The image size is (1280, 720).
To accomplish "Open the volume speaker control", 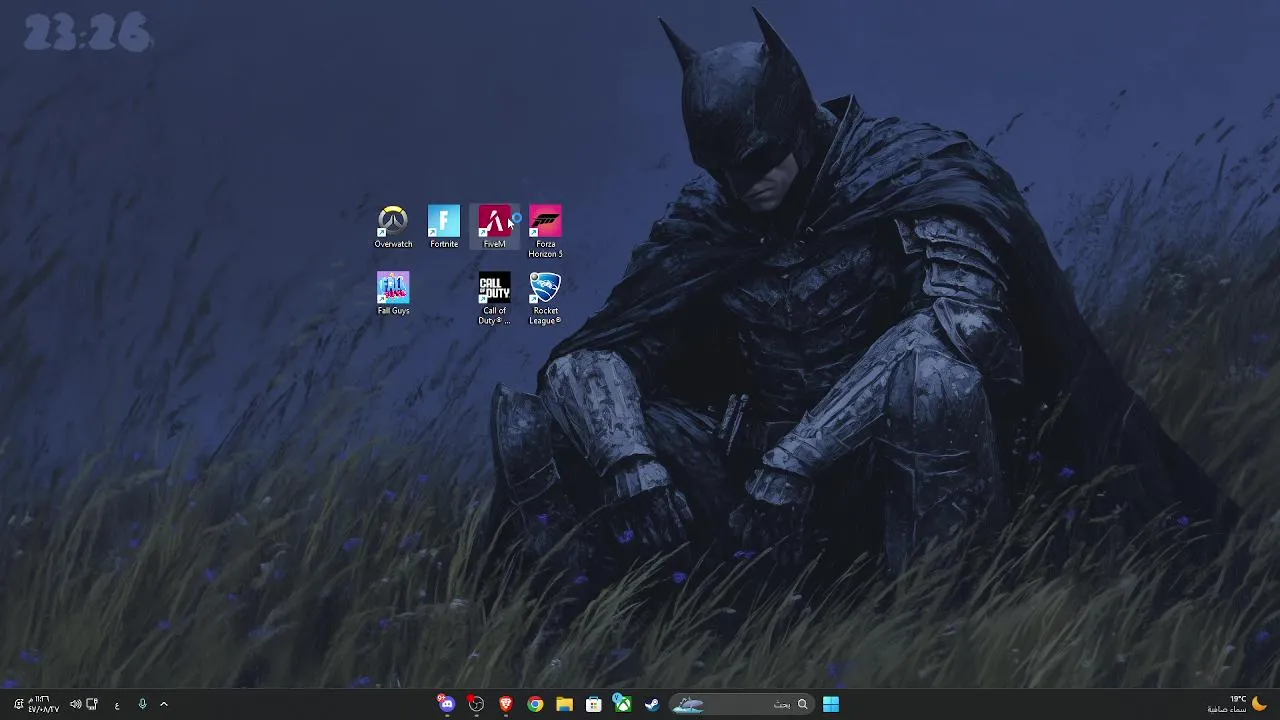I will pyautogui.click(x=75, y=704).
